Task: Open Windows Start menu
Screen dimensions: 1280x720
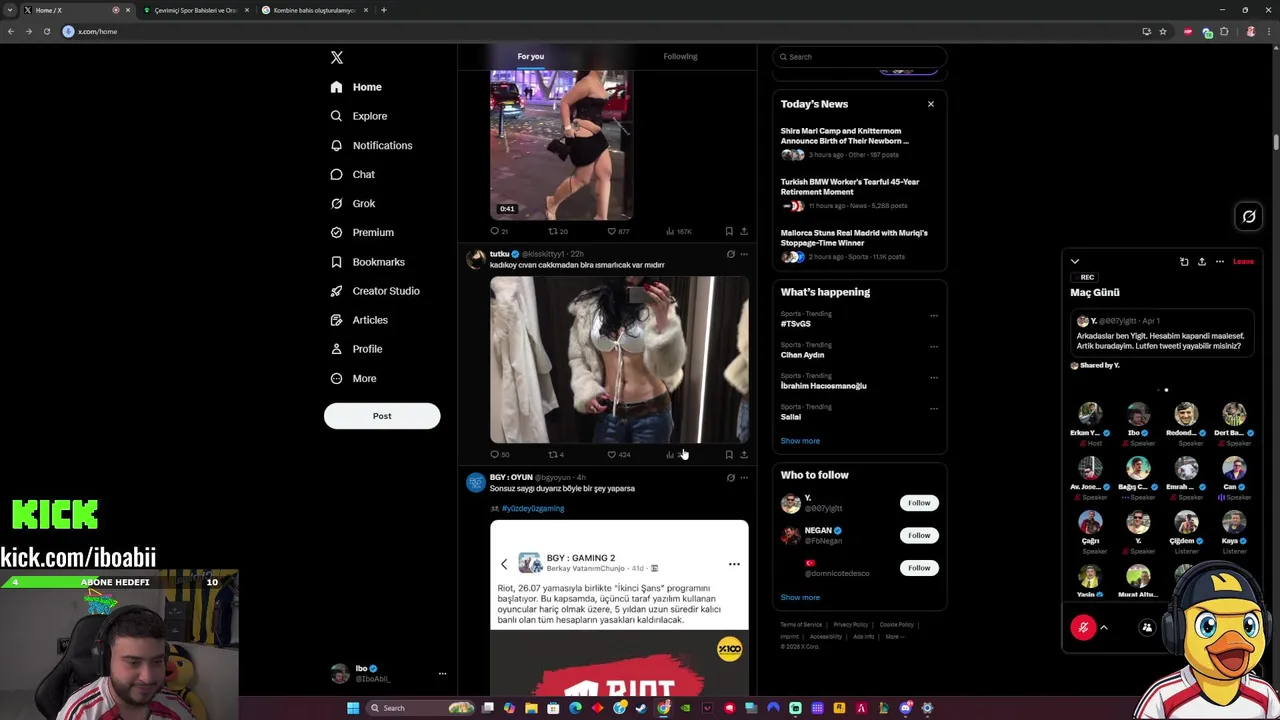Action: coord(353,708)
